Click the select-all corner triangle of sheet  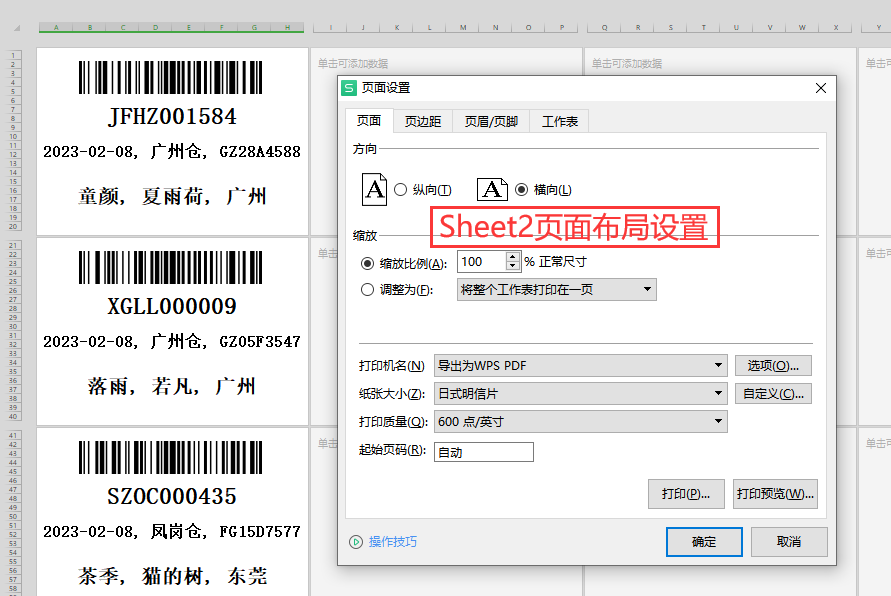click(x=17, y=28)
